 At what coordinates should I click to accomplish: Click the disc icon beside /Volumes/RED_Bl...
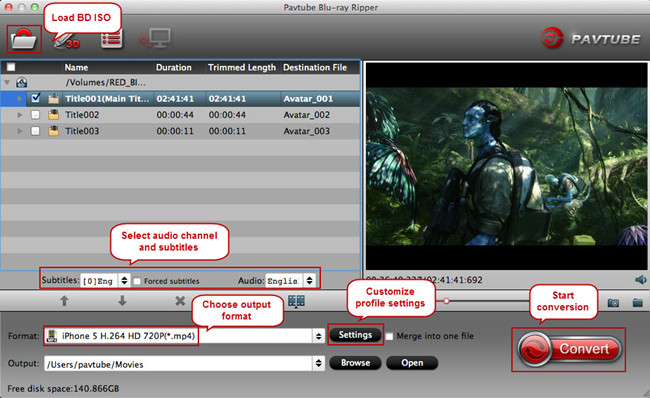pyautogui.click(x=22, y=83)
